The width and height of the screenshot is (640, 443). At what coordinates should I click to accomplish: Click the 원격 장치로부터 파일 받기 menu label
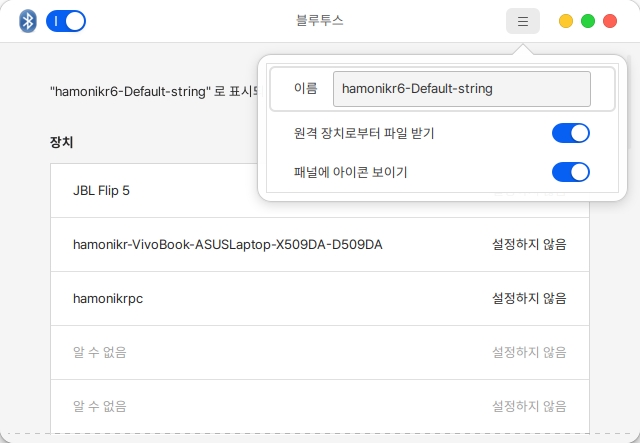(x=364, y=133)
